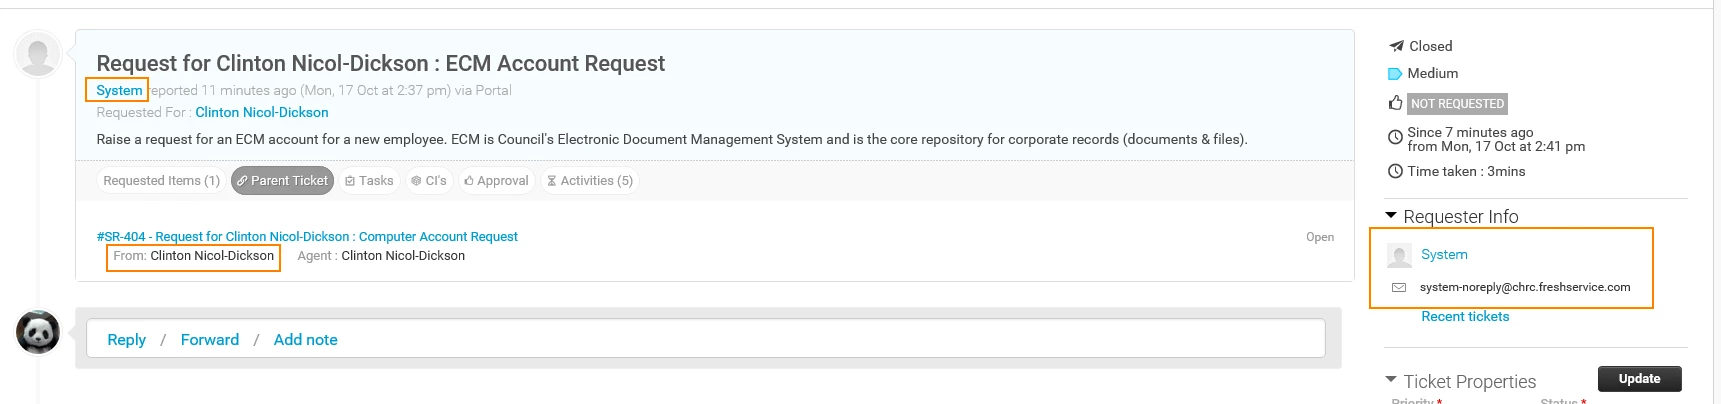This screenshot has width=1721, height=404.
Task: Collapse the Ticket Properties section
Action: click(x=1391, y=380)
